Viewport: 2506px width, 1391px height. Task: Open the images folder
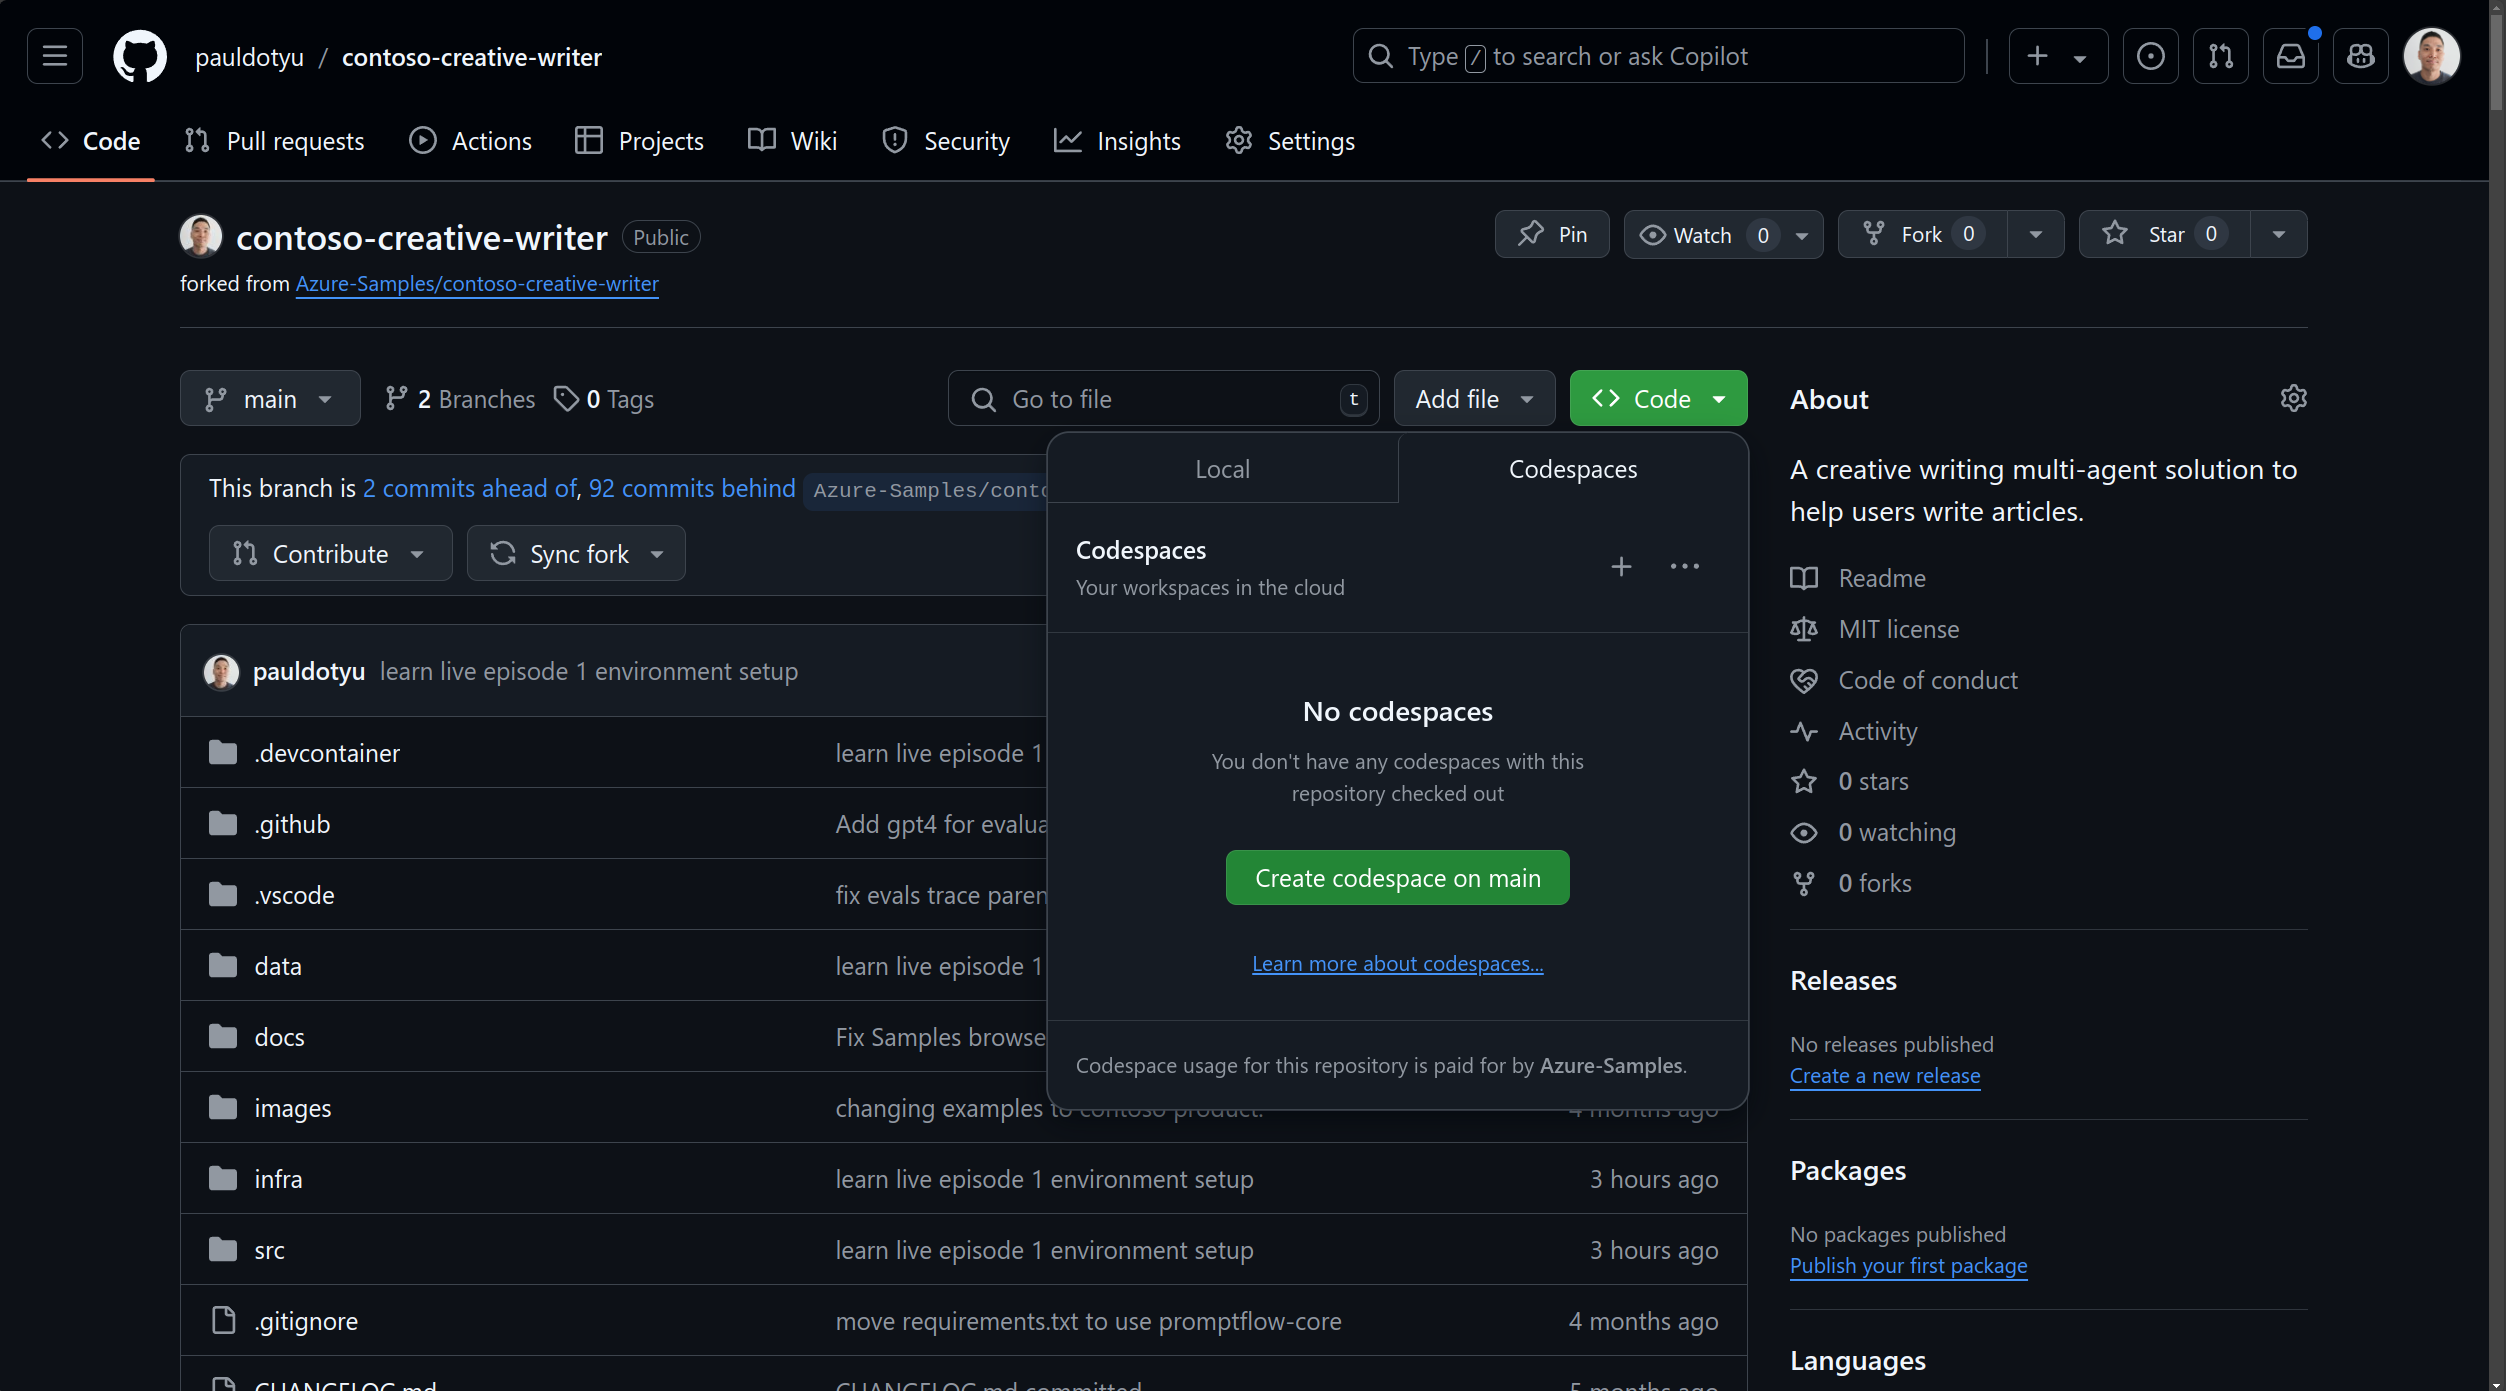(x=293, y=1108)
